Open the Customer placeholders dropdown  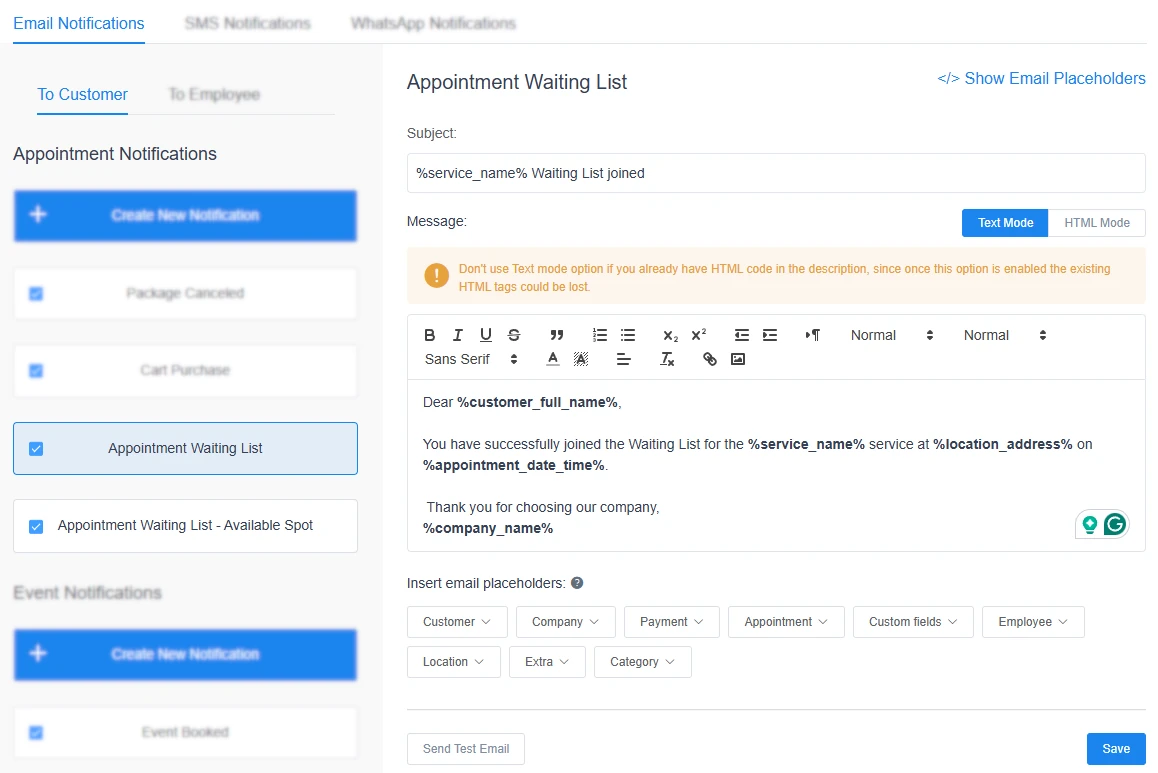tap(456, 621)
